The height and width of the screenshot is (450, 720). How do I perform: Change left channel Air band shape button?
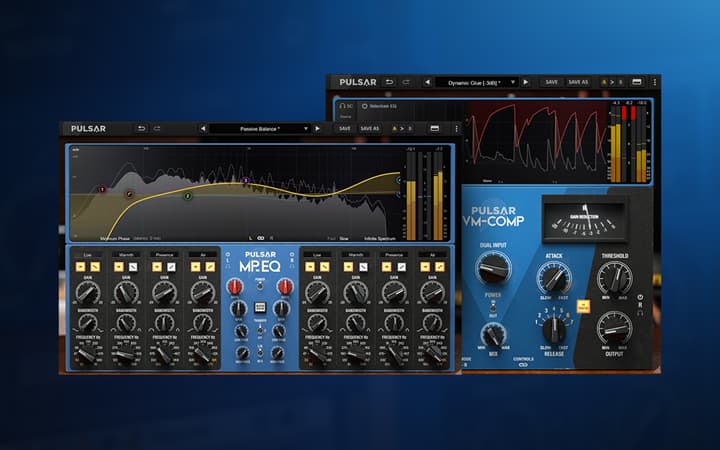(x=210, y=267)
